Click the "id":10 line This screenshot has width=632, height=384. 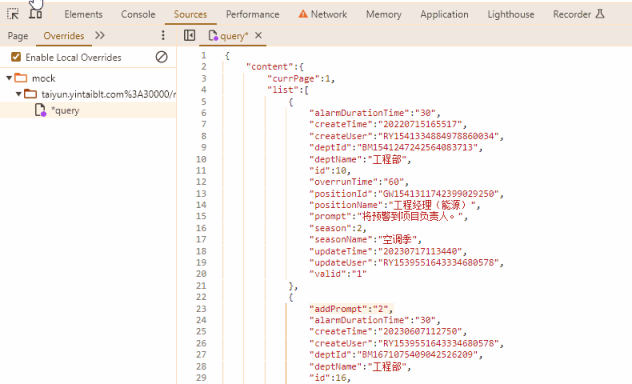point(330,170)
